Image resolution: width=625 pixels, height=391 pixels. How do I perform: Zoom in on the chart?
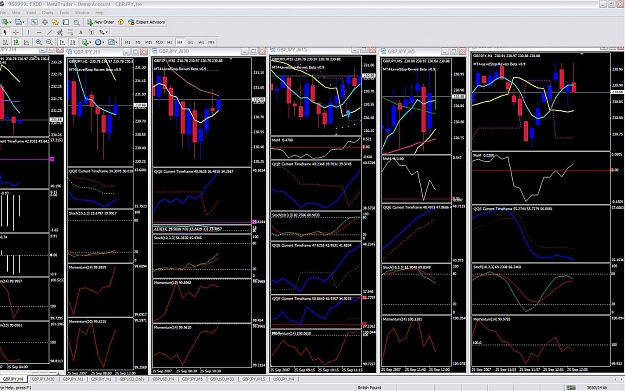[39, 42]
